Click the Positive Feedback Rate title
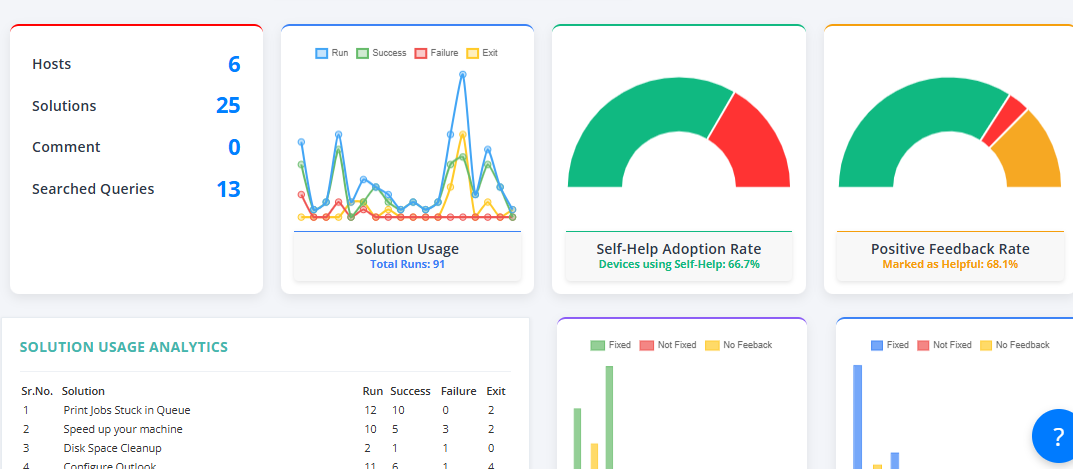 (950, 249)
